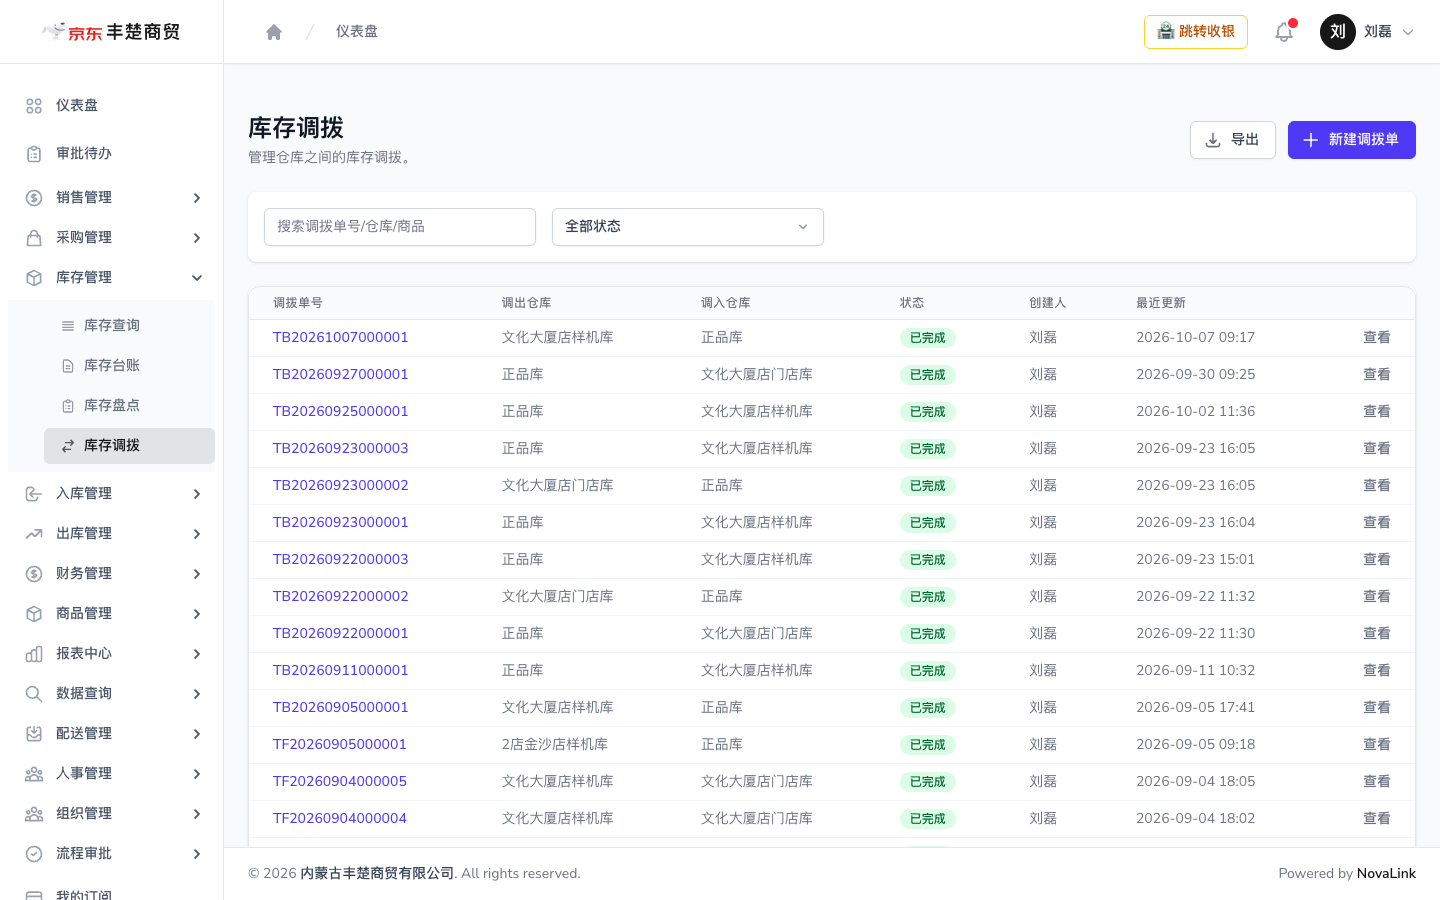
Task: Click 查看 for TB20260911000001
Action: coord(1377,671)
